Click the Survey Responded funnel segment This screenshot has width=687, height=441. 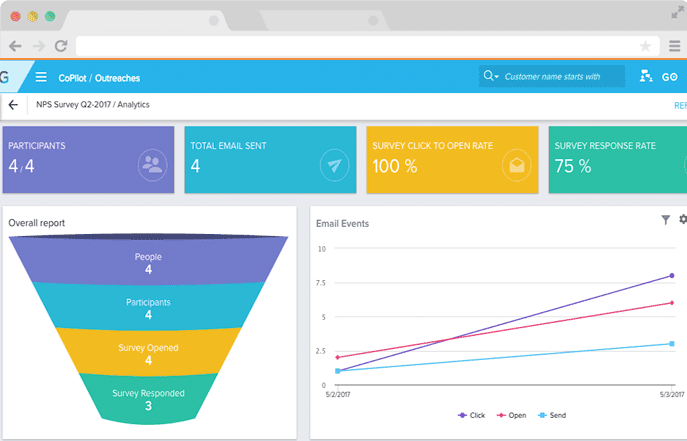148,399
